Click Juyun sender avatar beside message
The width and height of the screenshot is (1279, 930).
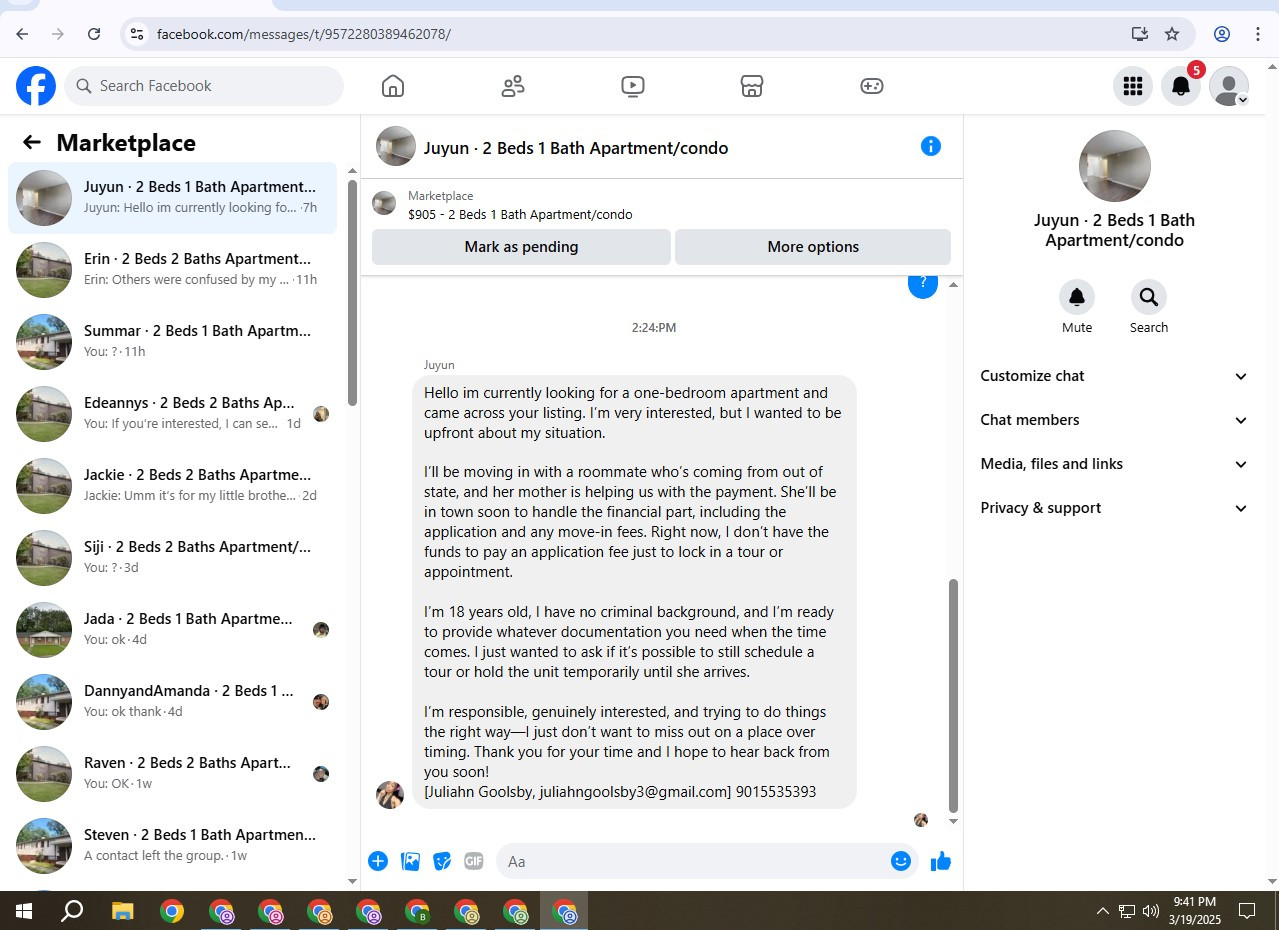click(x=390, y=795)
